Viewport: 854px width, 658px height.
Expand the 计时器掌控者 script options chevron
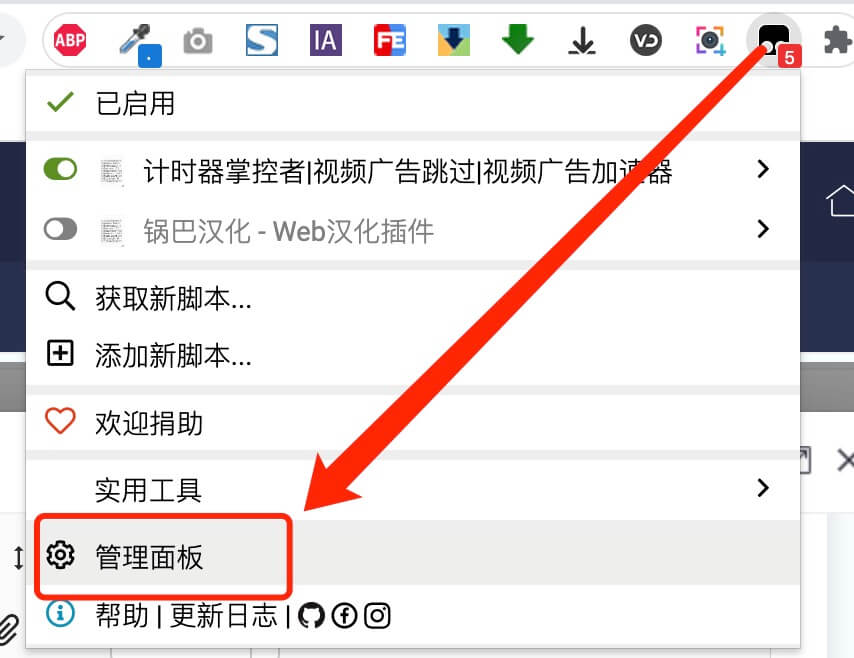[x=763, y=169]
